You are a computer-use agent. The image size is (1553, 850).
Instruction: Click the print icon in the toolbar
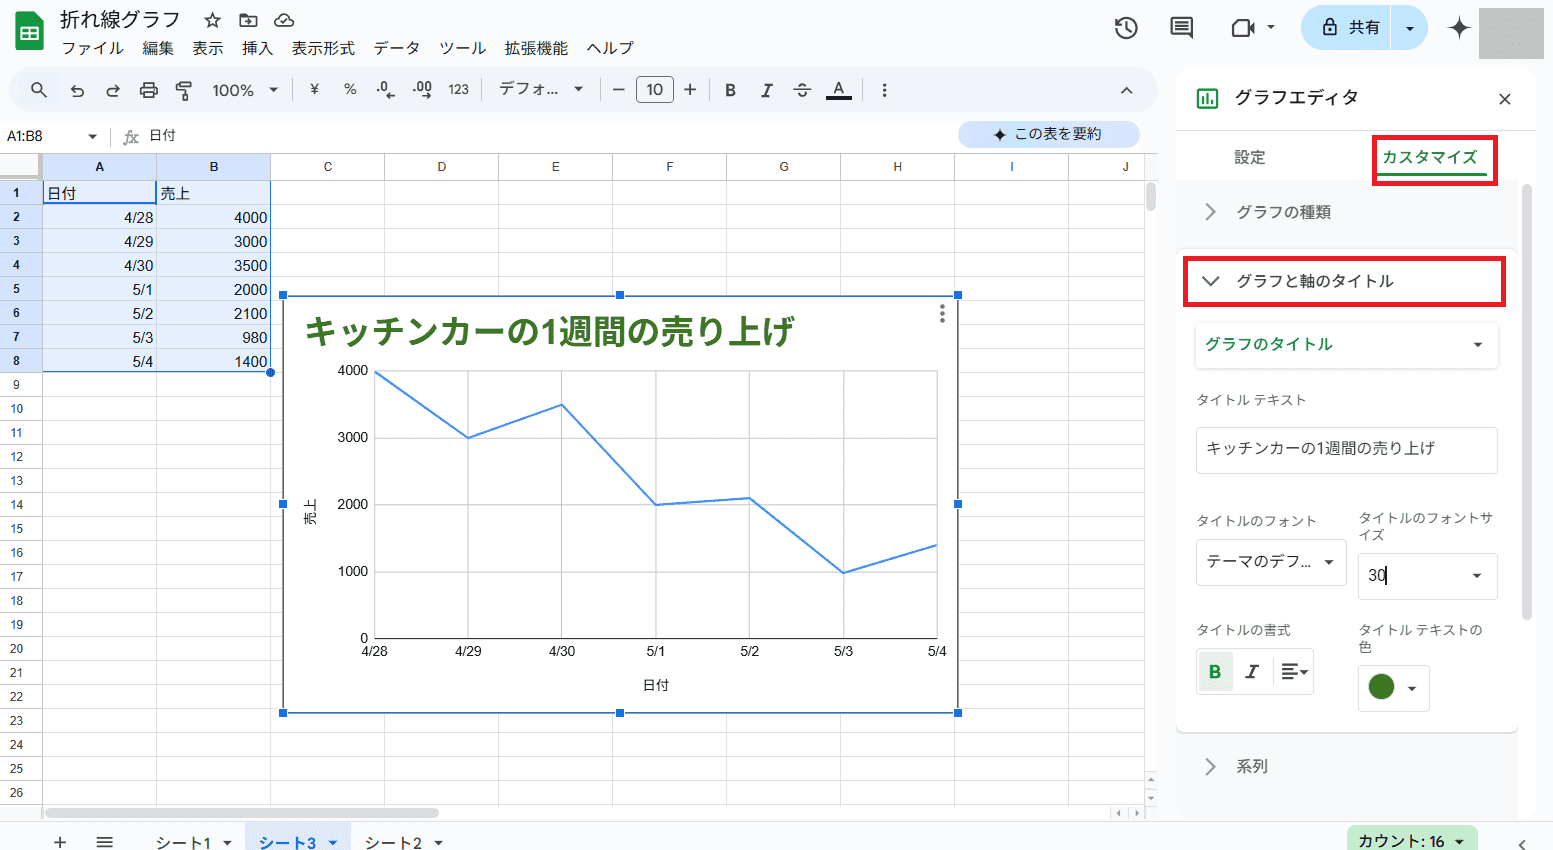click(148, 90)
